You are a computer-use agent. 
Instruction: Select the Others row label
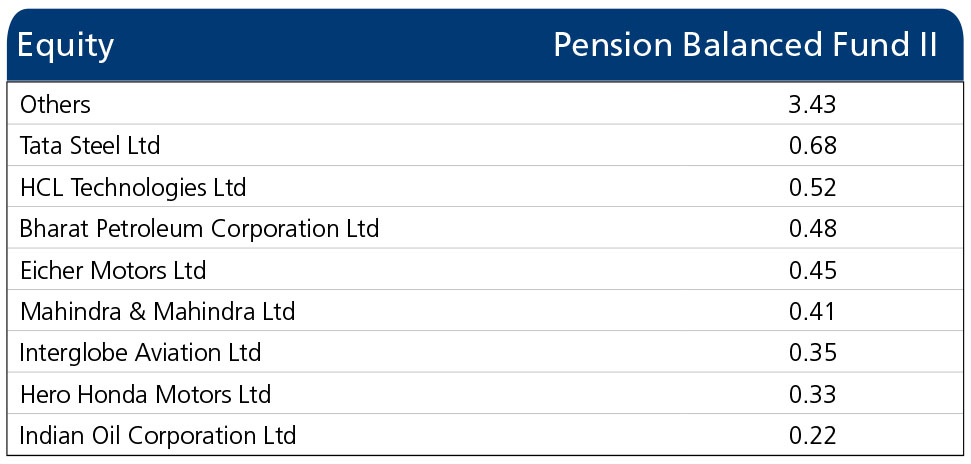[x=55, y=104]
